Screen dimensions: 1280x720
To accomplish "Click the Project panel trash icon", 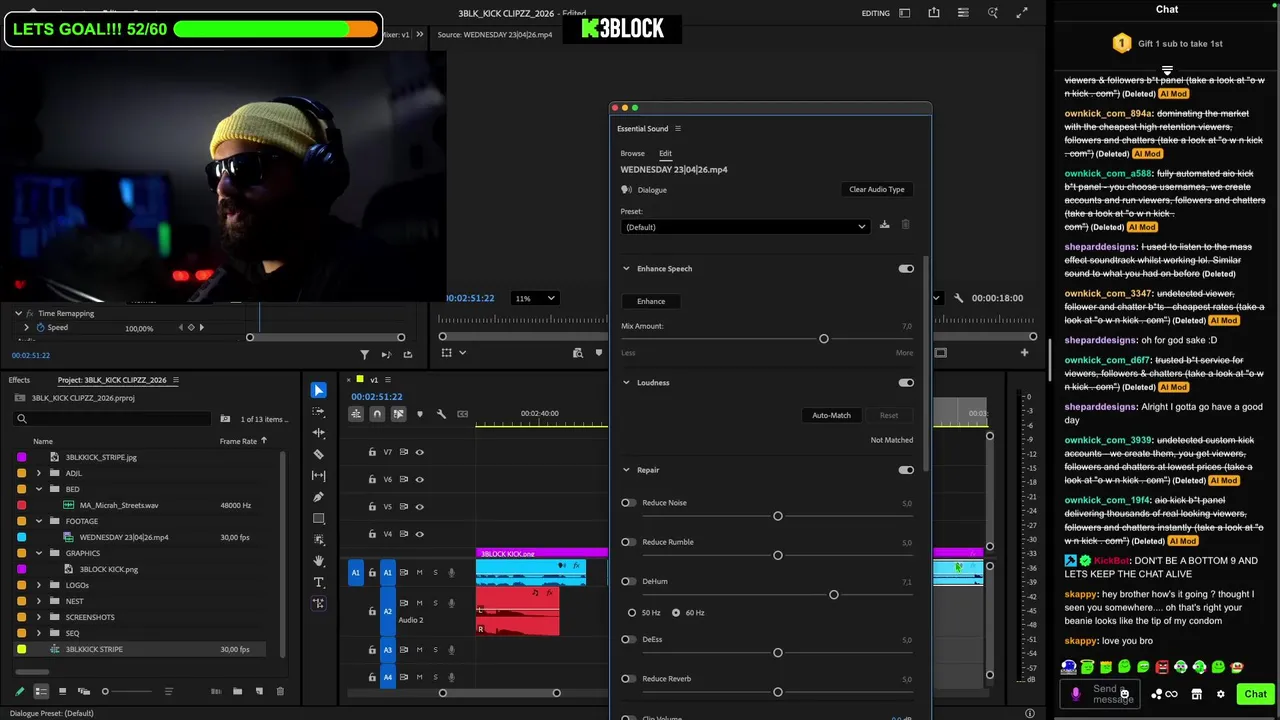I will (280, 691).
